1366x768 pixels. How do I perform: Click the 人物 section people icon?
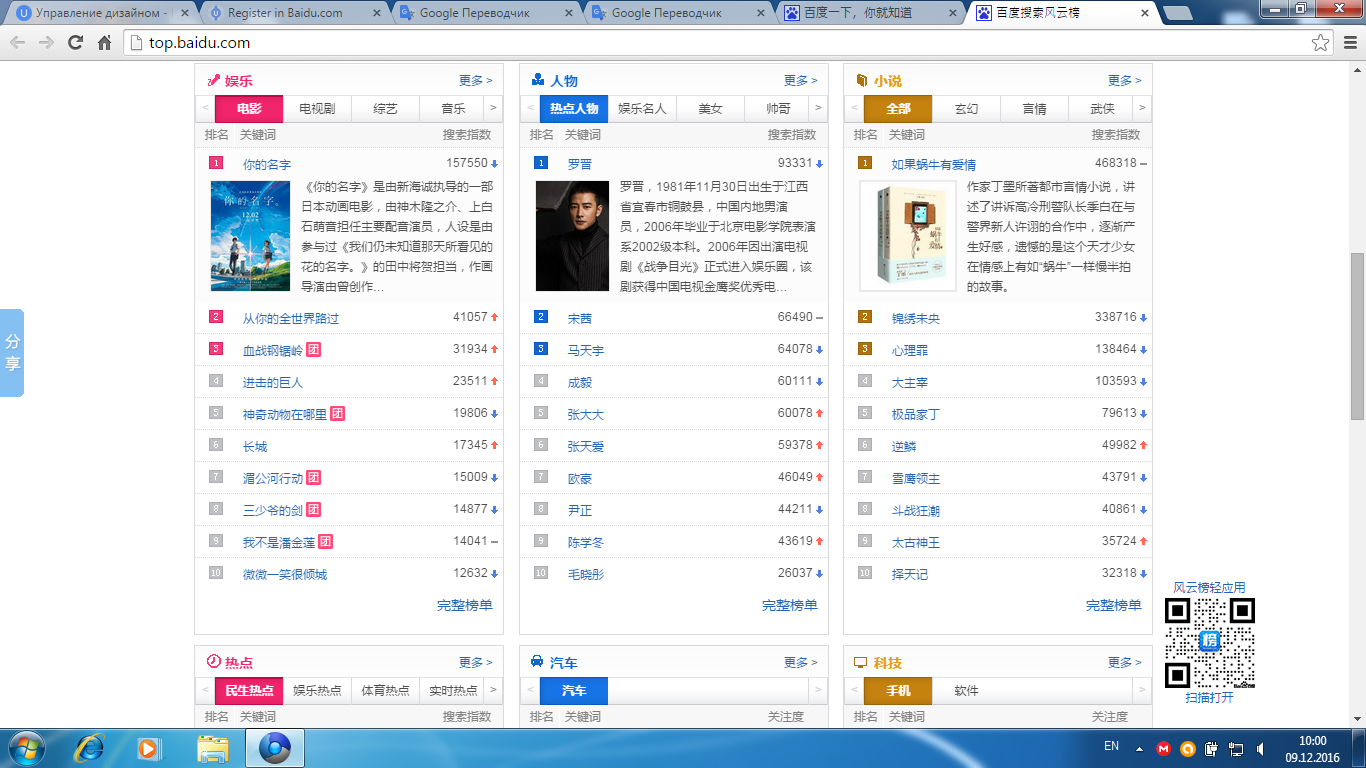(538, 80)
